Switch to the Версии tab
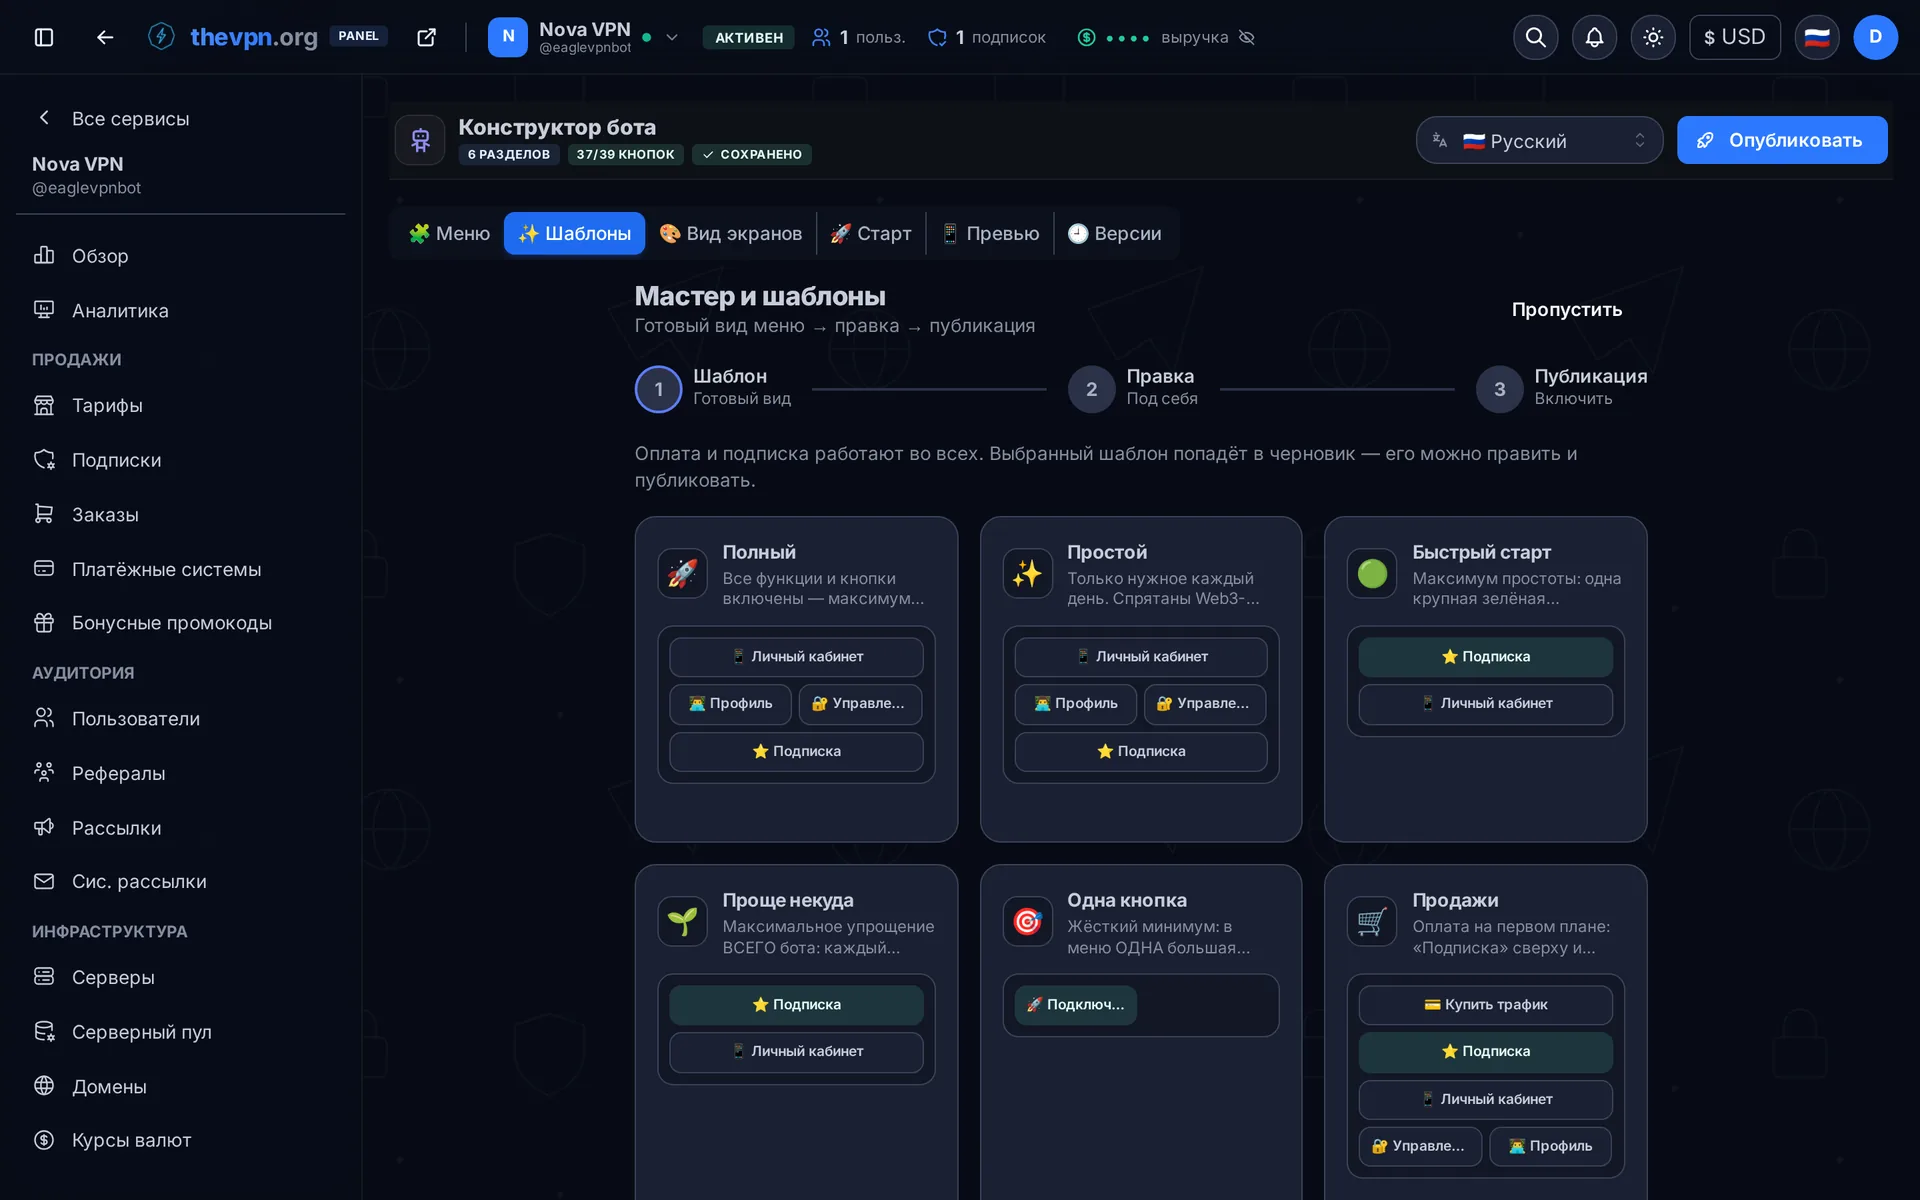The height and width of the screenshot is (1200, 1920). [1114, 233]
